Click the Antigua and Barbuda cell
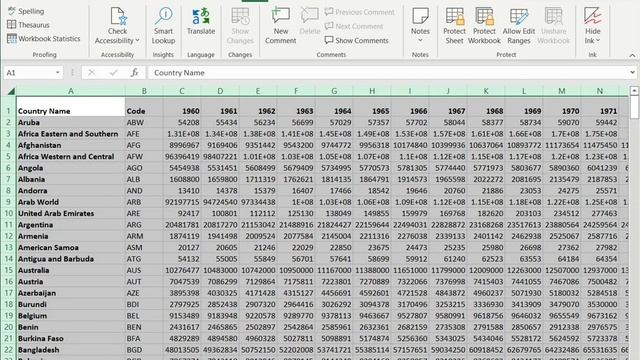The image size is (640, 360). (x=71, y=259)
